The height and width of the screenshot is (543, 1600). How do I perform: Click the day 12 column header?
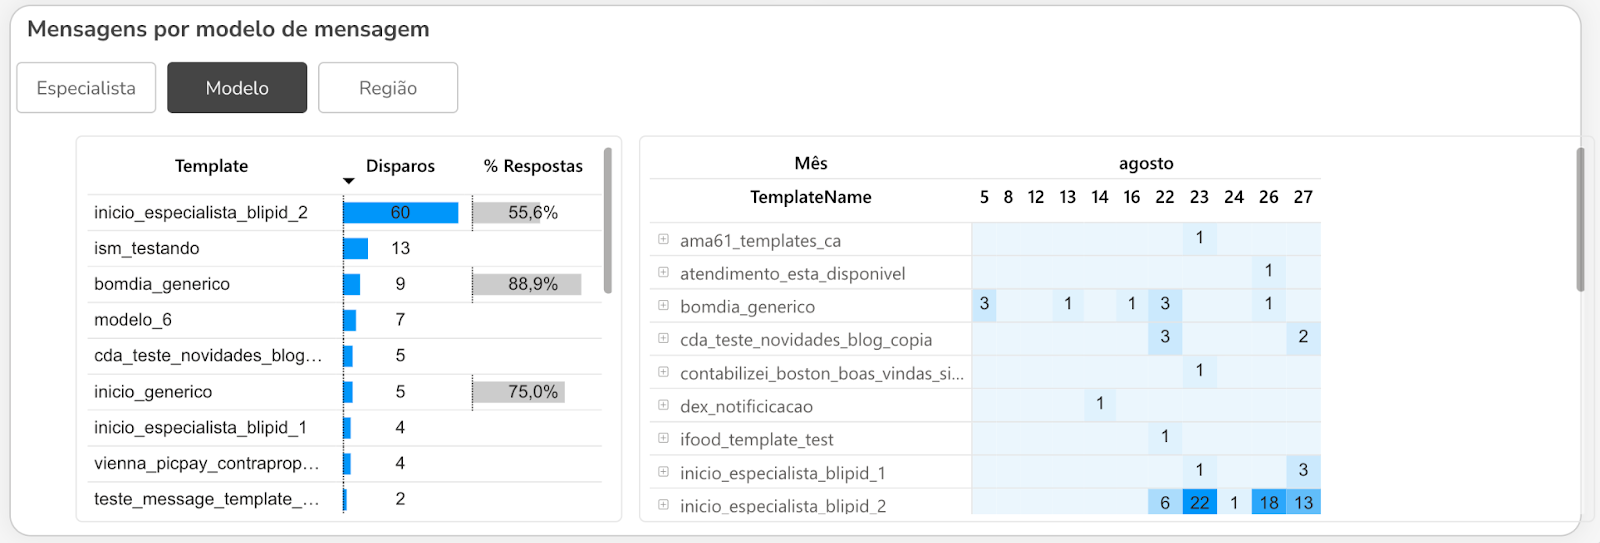click(1036, 197)
